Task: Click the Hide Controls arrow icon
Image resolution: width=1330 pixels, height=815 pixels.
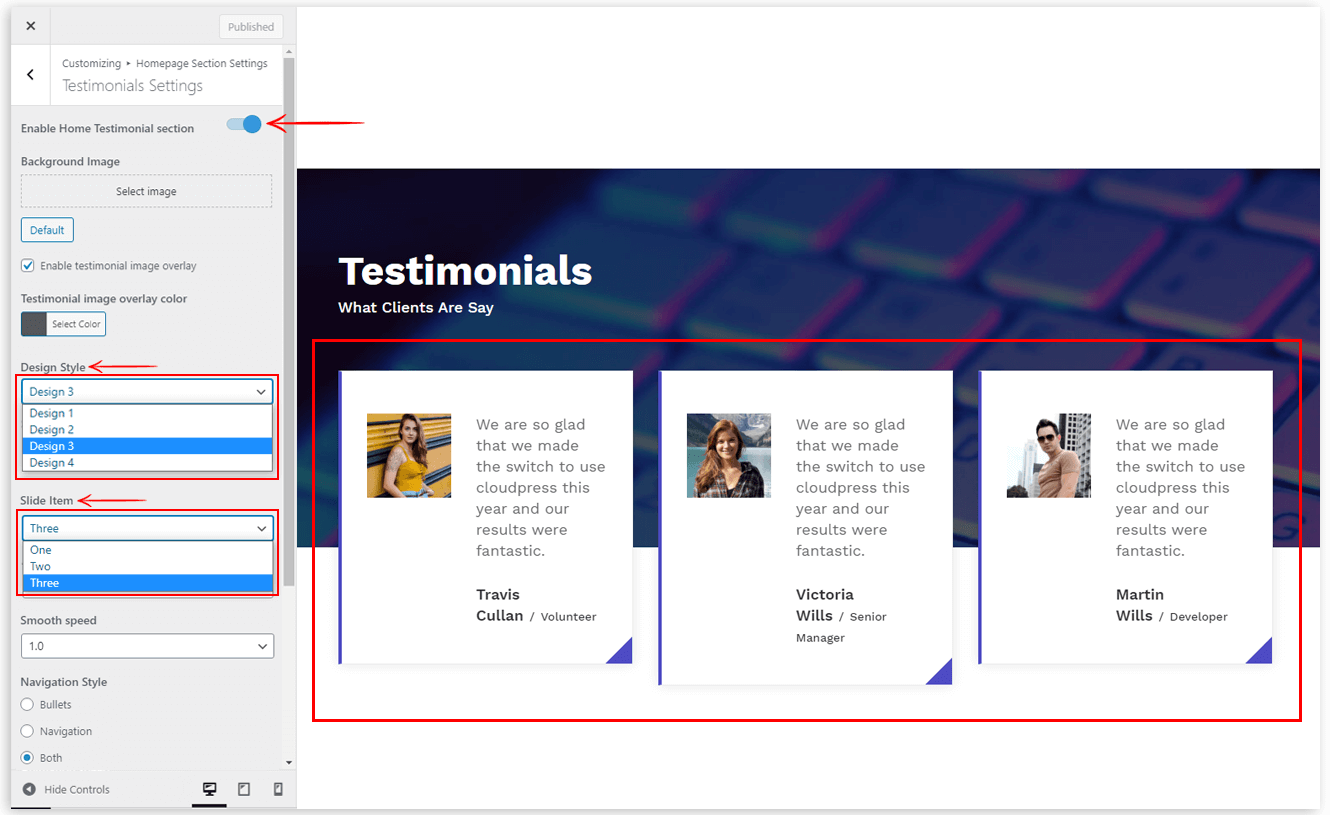Action: 29,789
